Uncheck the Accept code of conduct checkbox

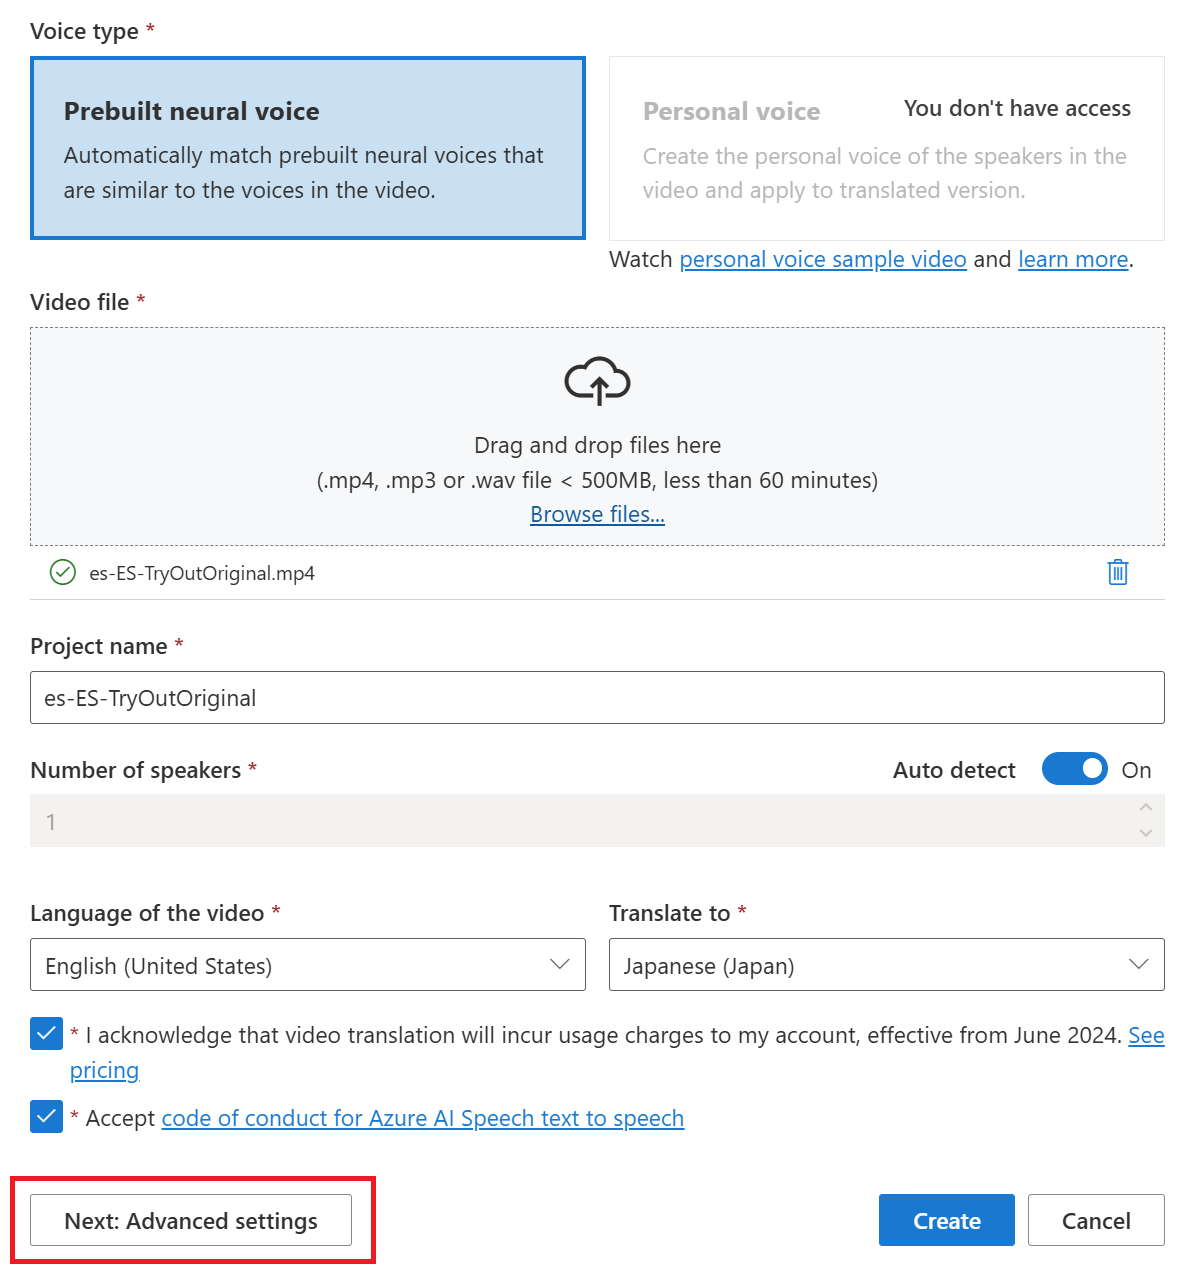(46, 1116)
